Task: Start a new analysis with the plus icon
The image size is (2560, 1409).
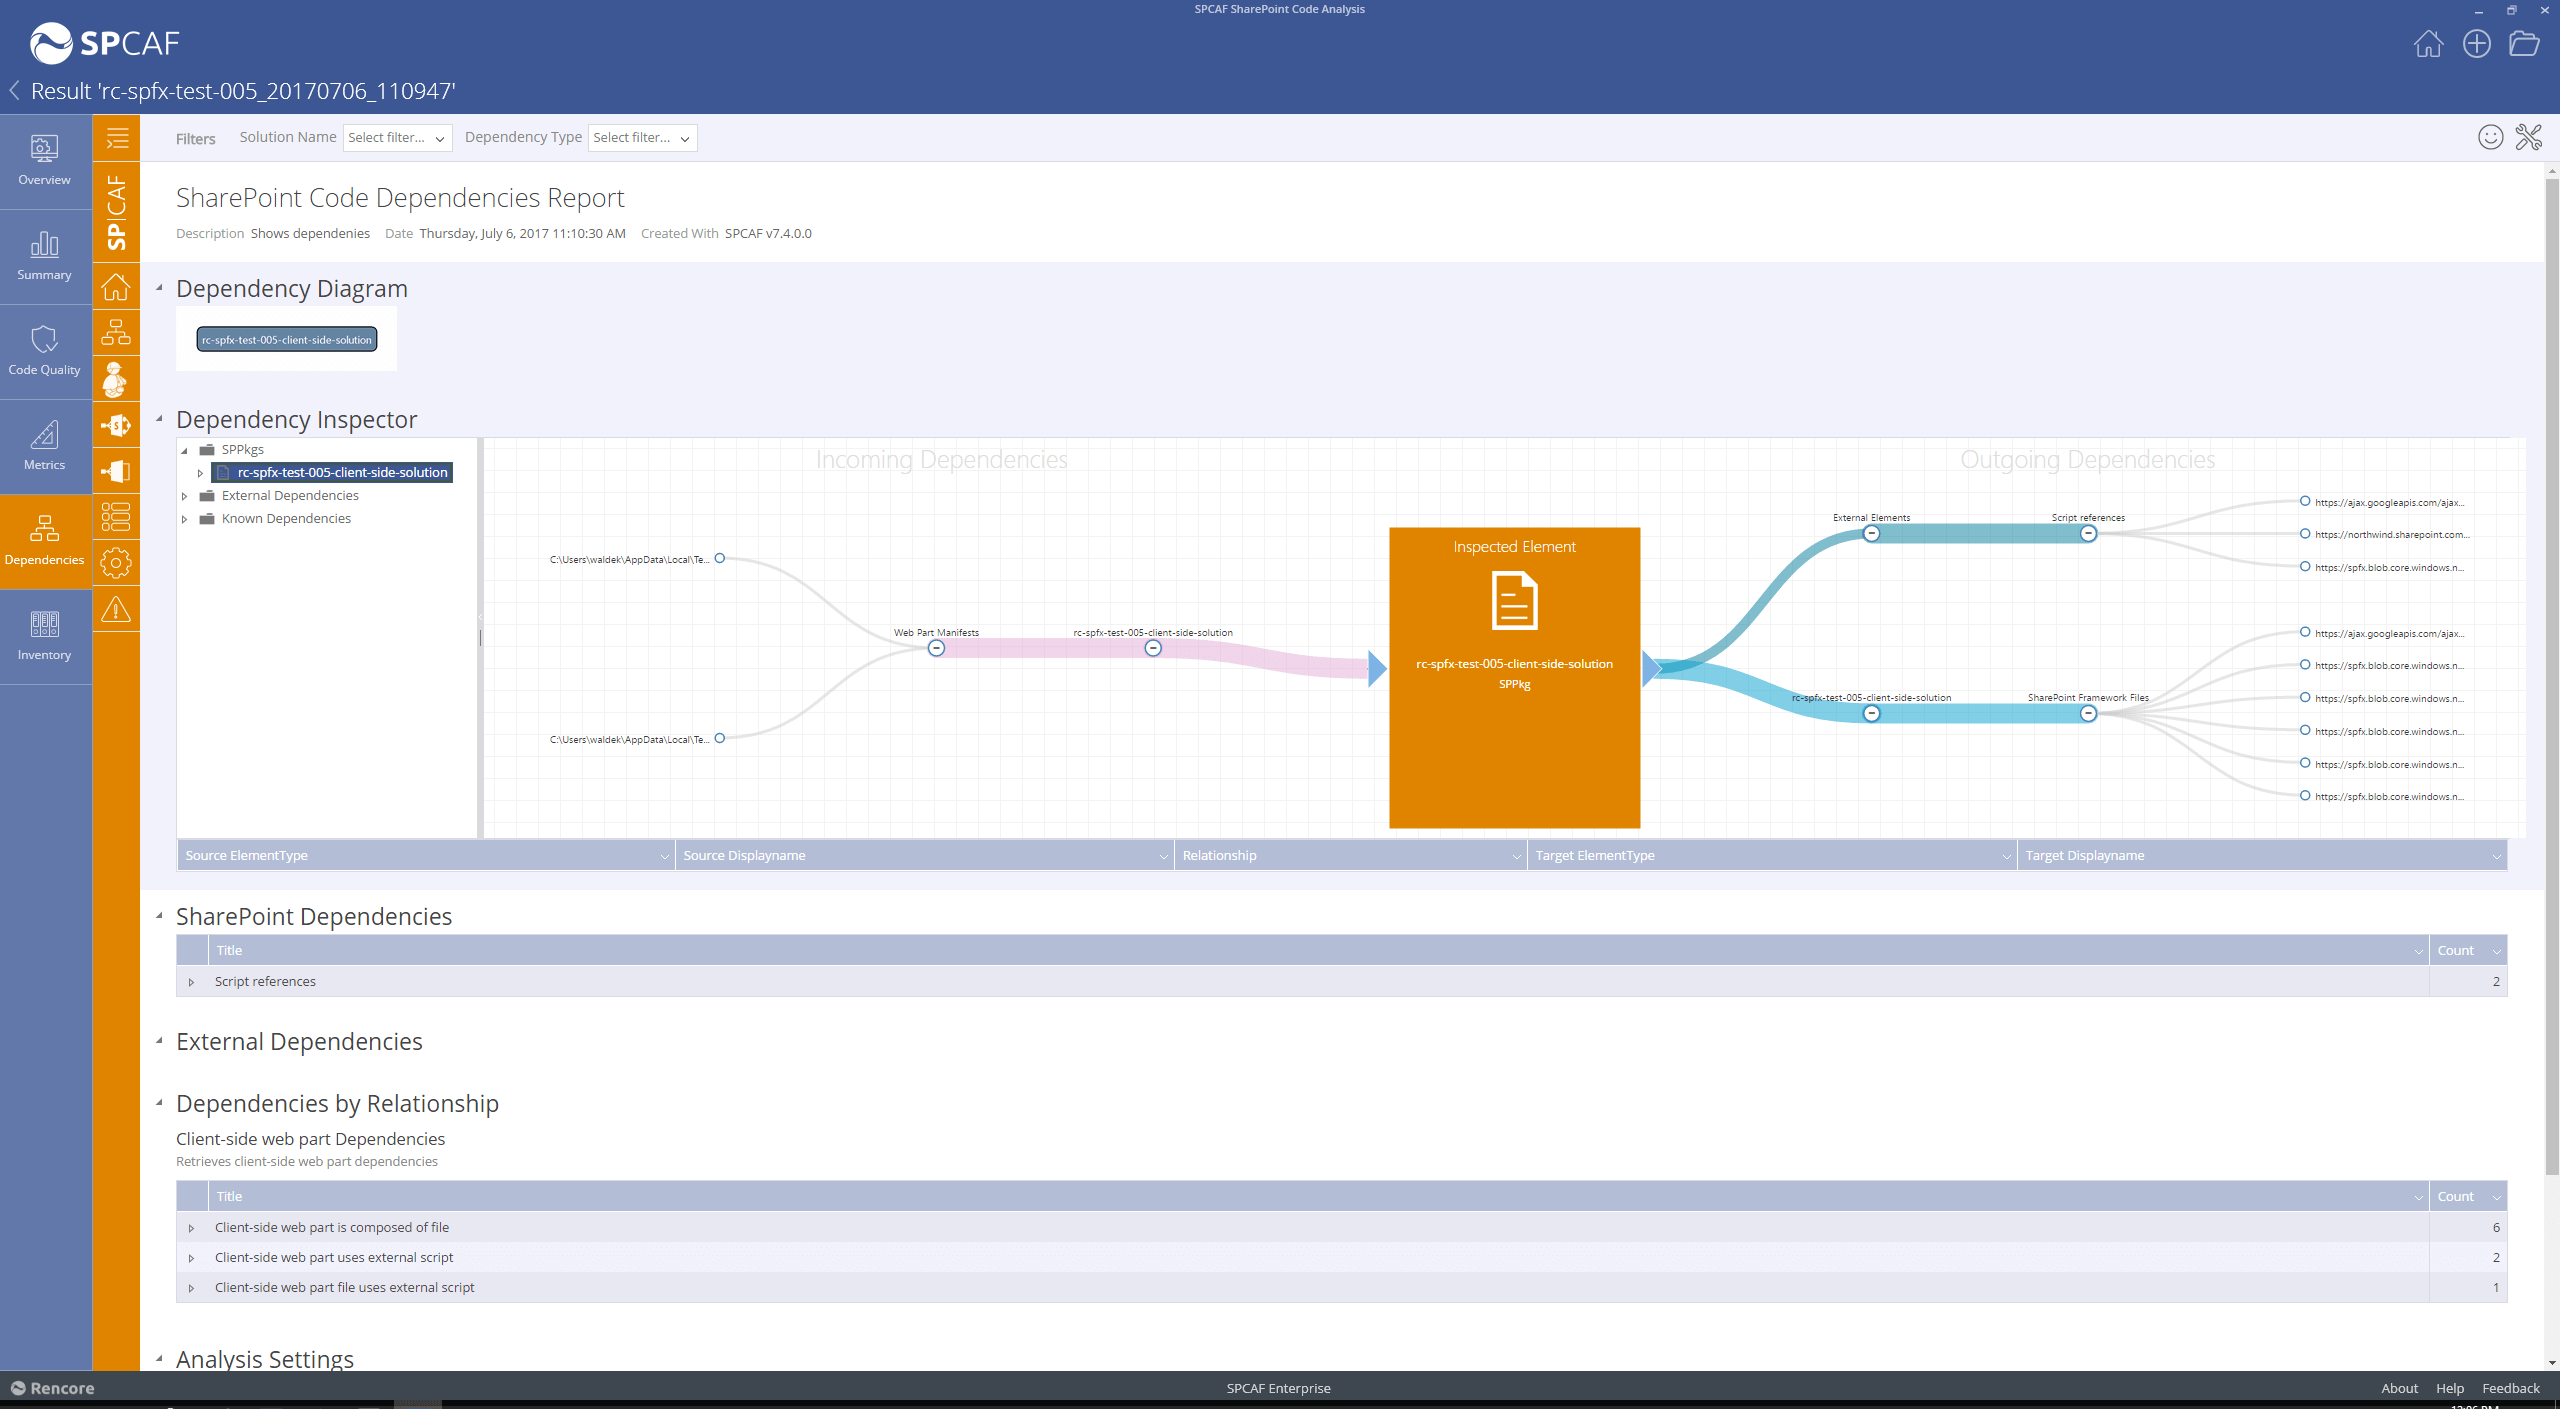Action: point(2477,44)
